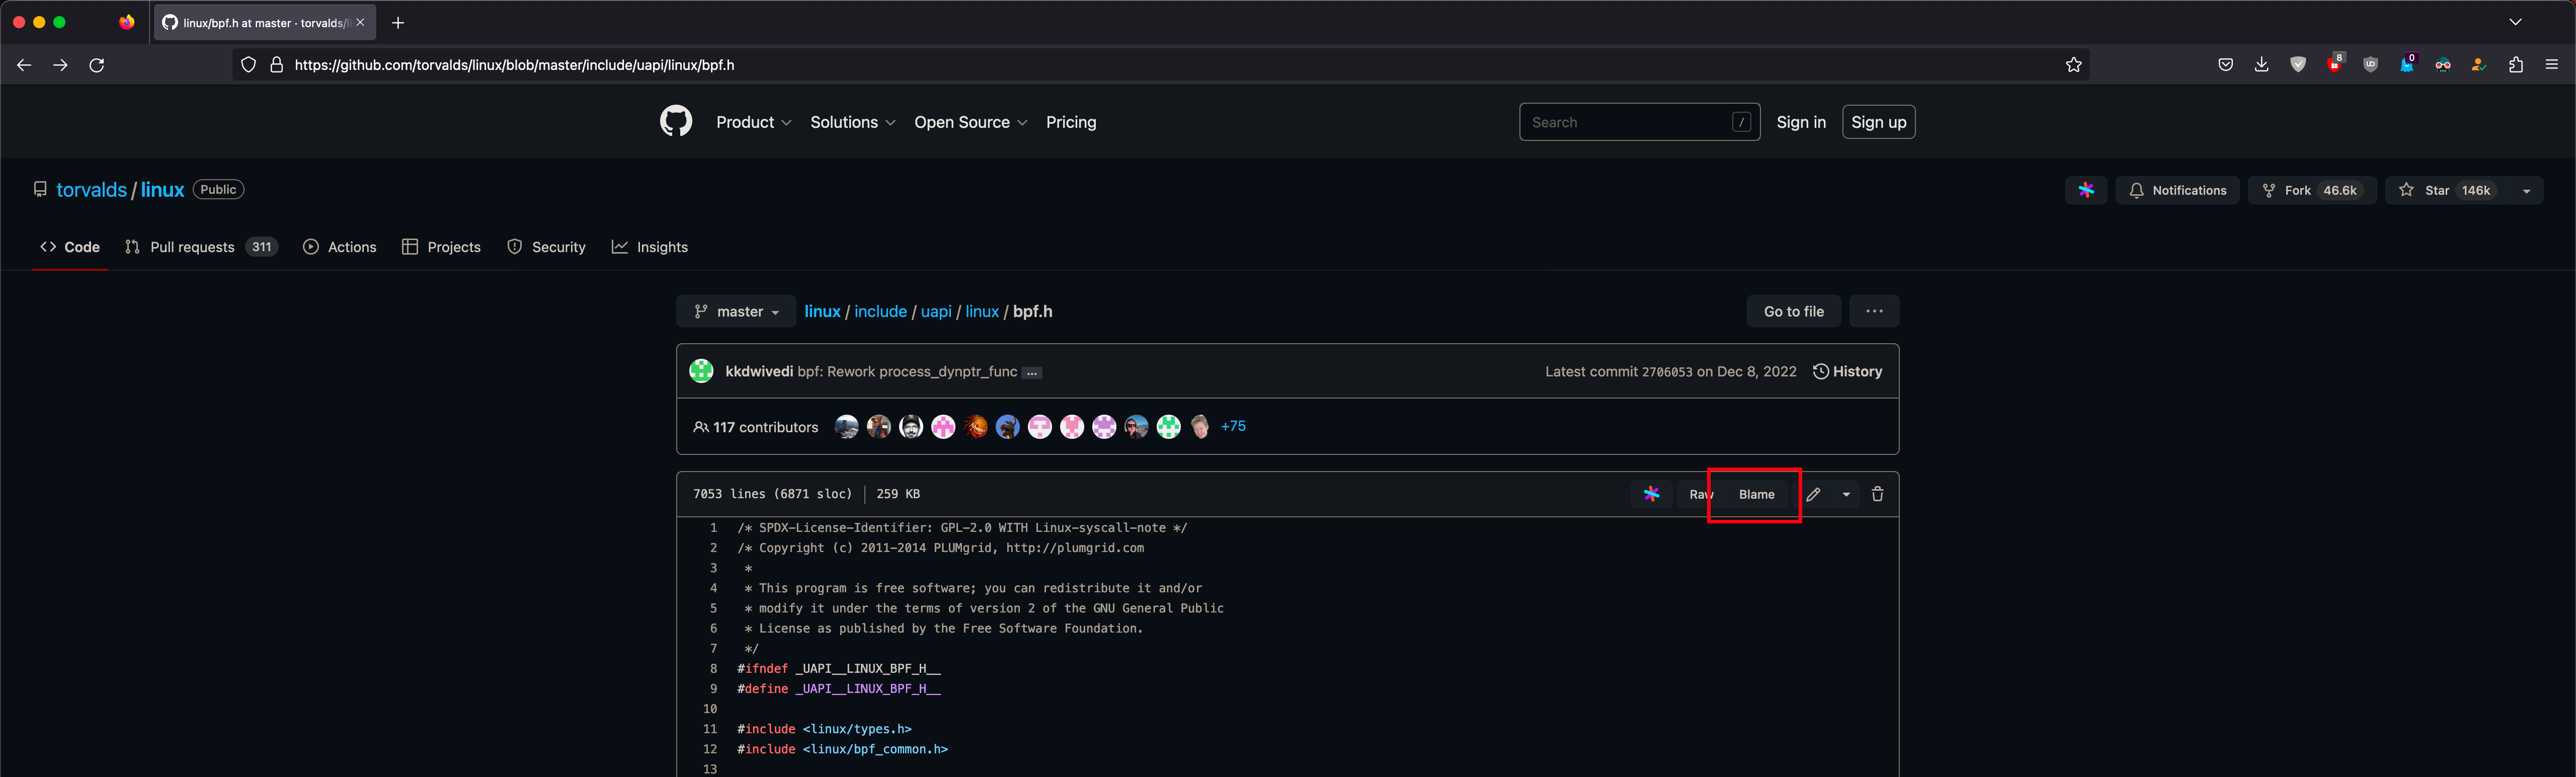2576x777 pixels.
Task: Click the last contributor avatar before +75
Action: pyautogui.click(x=1200, y=427)
